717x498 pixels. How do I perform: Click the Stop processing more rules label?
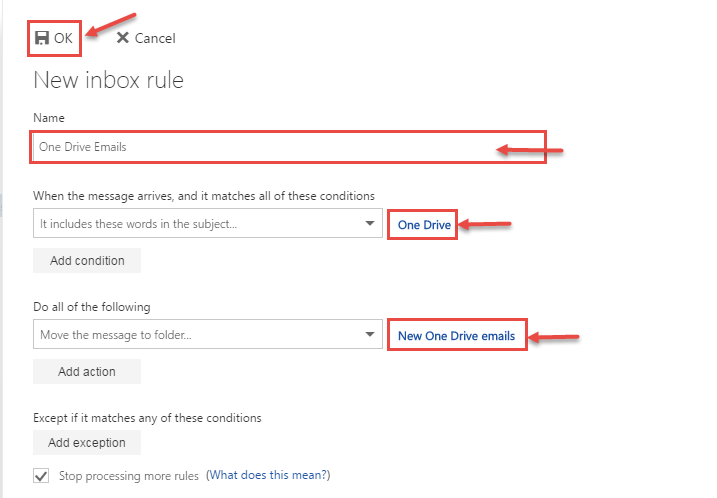128,476
